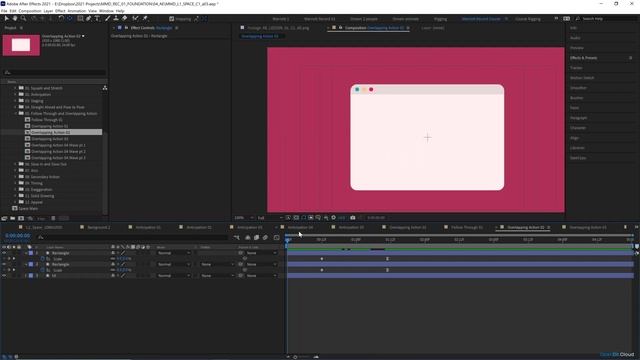Select the Selection arrow tool
640x360 pixels.
6,18
